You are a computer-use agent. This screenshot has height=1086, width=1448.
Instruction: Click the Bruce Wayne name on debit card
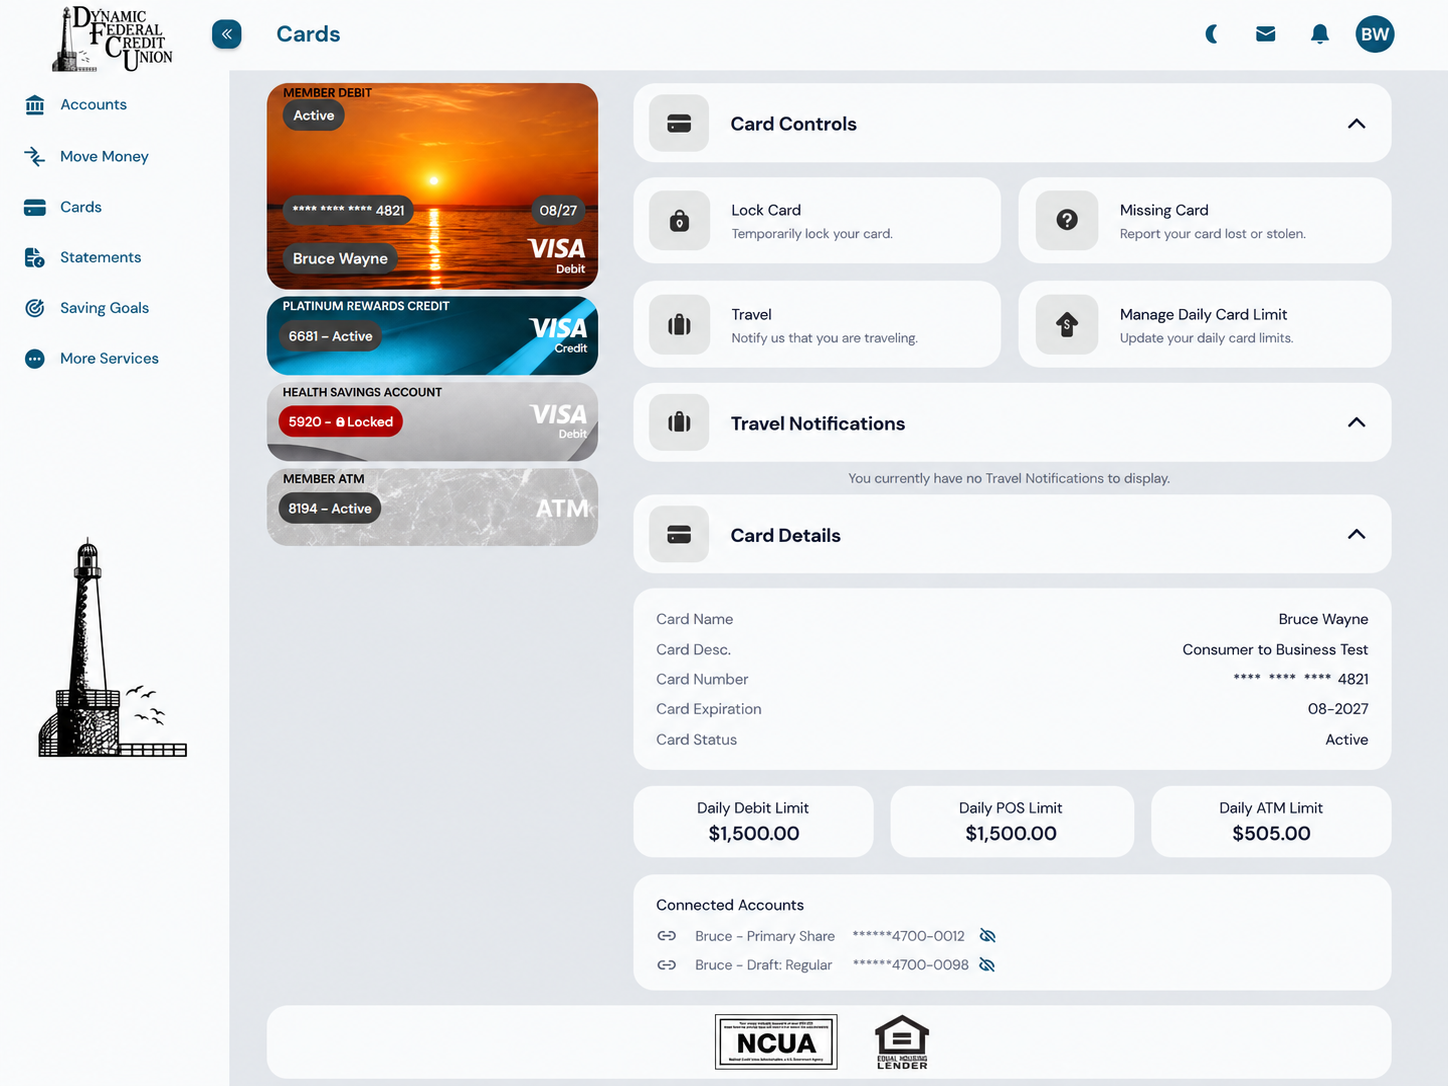(x=340, y=259)
